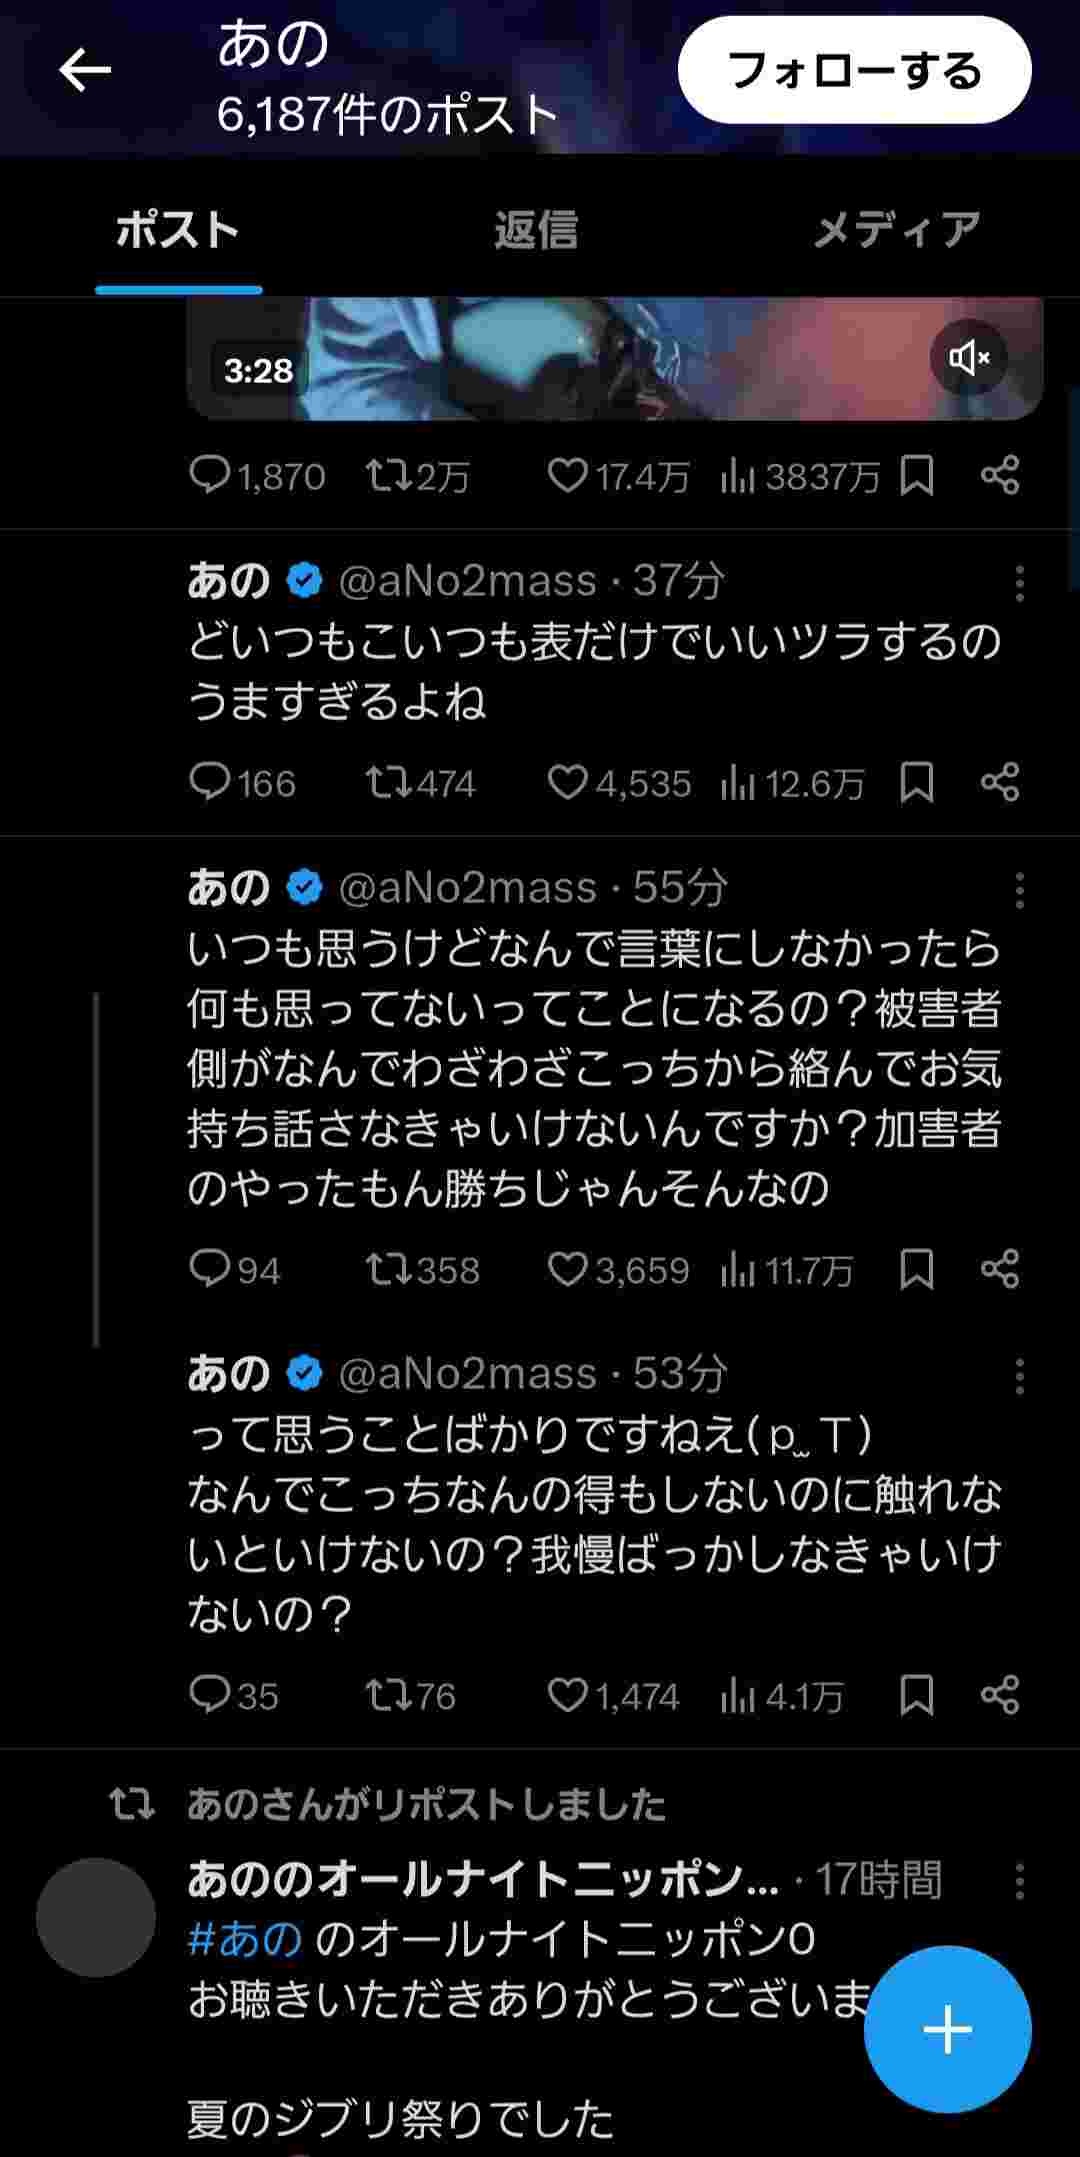
Task: Open the reply icon showing 166 comments
Action: [x=210, y=783]
